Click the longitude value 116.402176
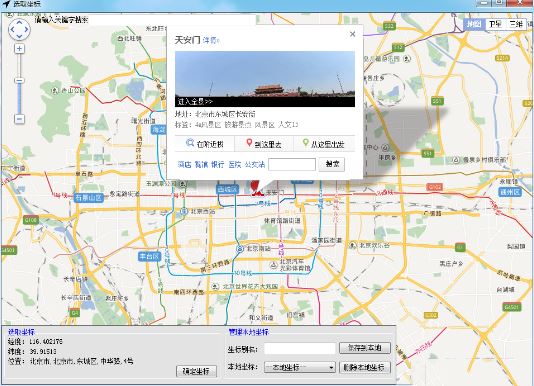This screenshot has width=534, height=386. tap(46, 342)
